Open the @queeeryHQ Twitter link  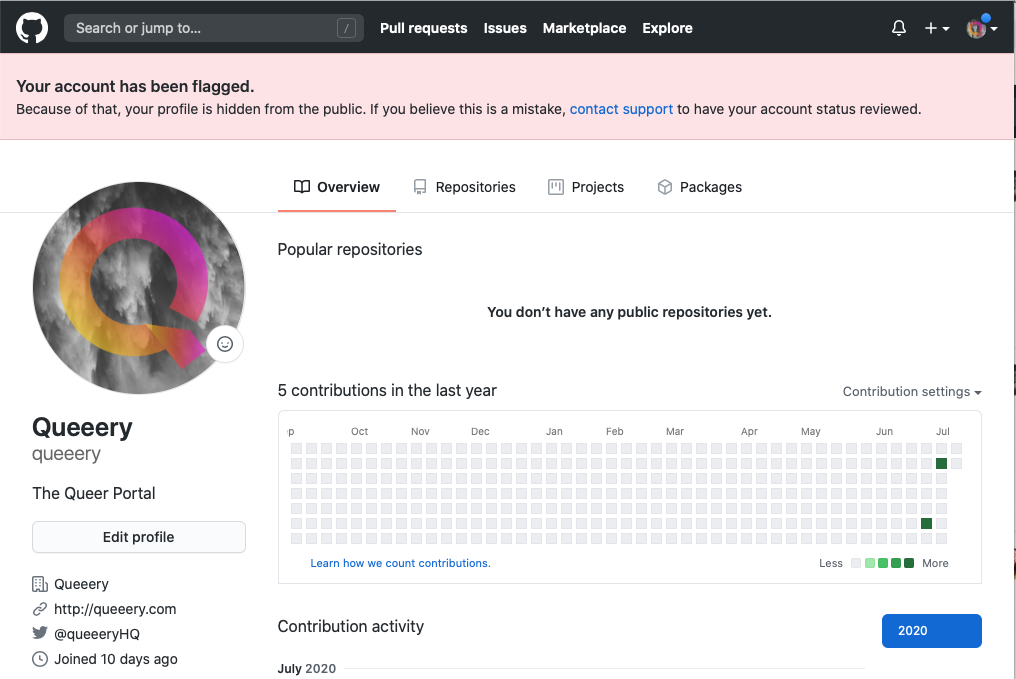(97, 634)
